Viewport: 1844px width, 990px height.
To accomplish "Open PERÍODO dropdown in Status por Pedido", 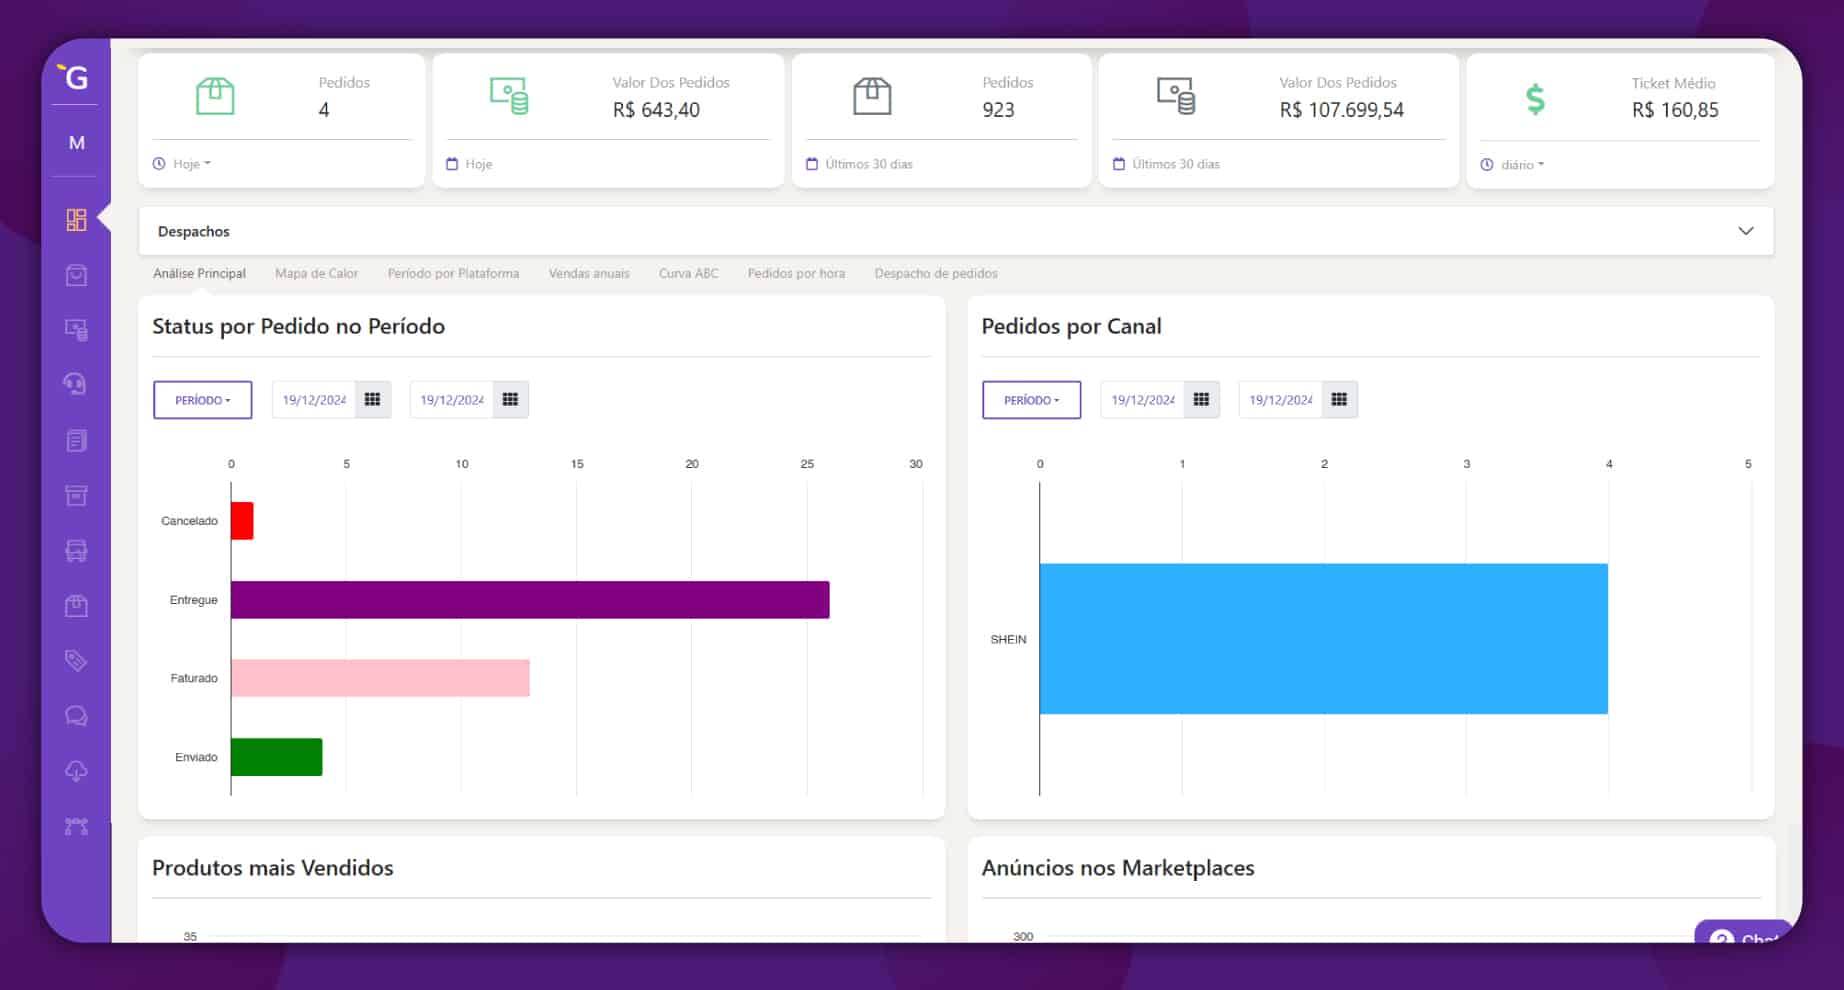I will [203, 400].
